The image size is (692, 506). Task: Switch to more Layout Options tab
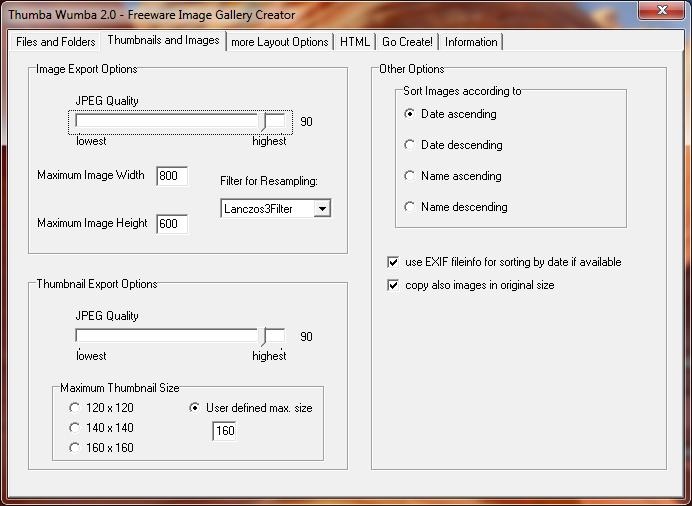coord(279,42)
